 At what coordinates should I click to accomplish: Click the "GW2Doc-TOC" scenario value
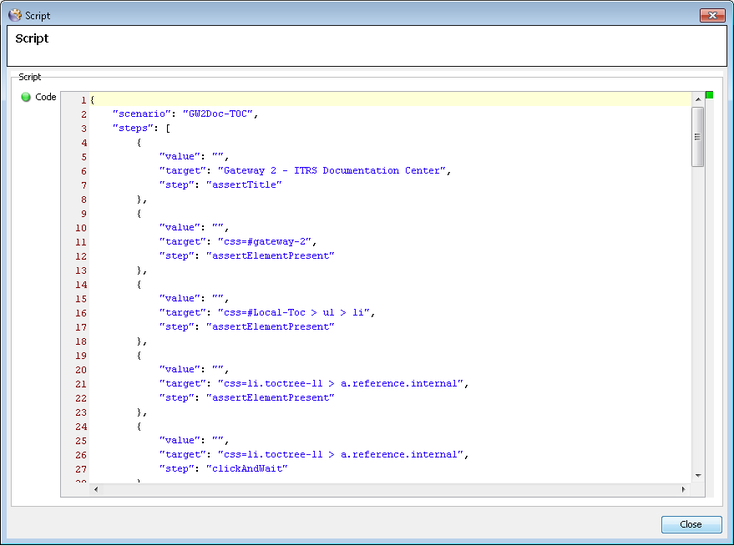(x=223, y=114)
